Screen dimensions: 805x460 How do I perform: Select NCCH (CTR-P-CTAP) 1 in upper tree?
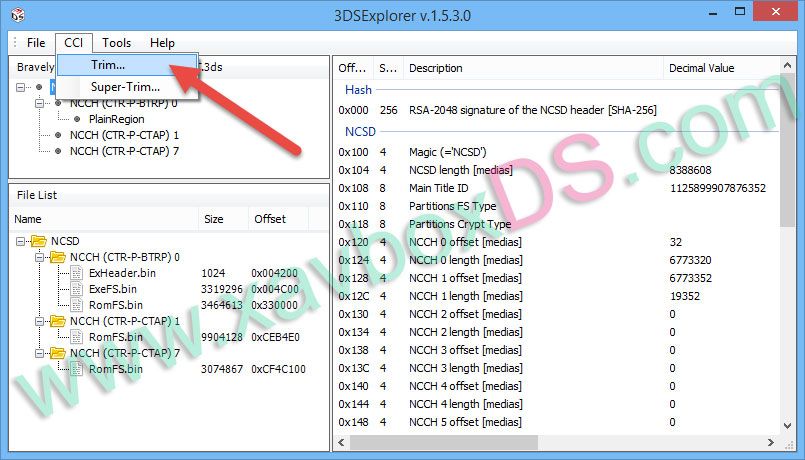pyautogui.click(x=124, y=135)
